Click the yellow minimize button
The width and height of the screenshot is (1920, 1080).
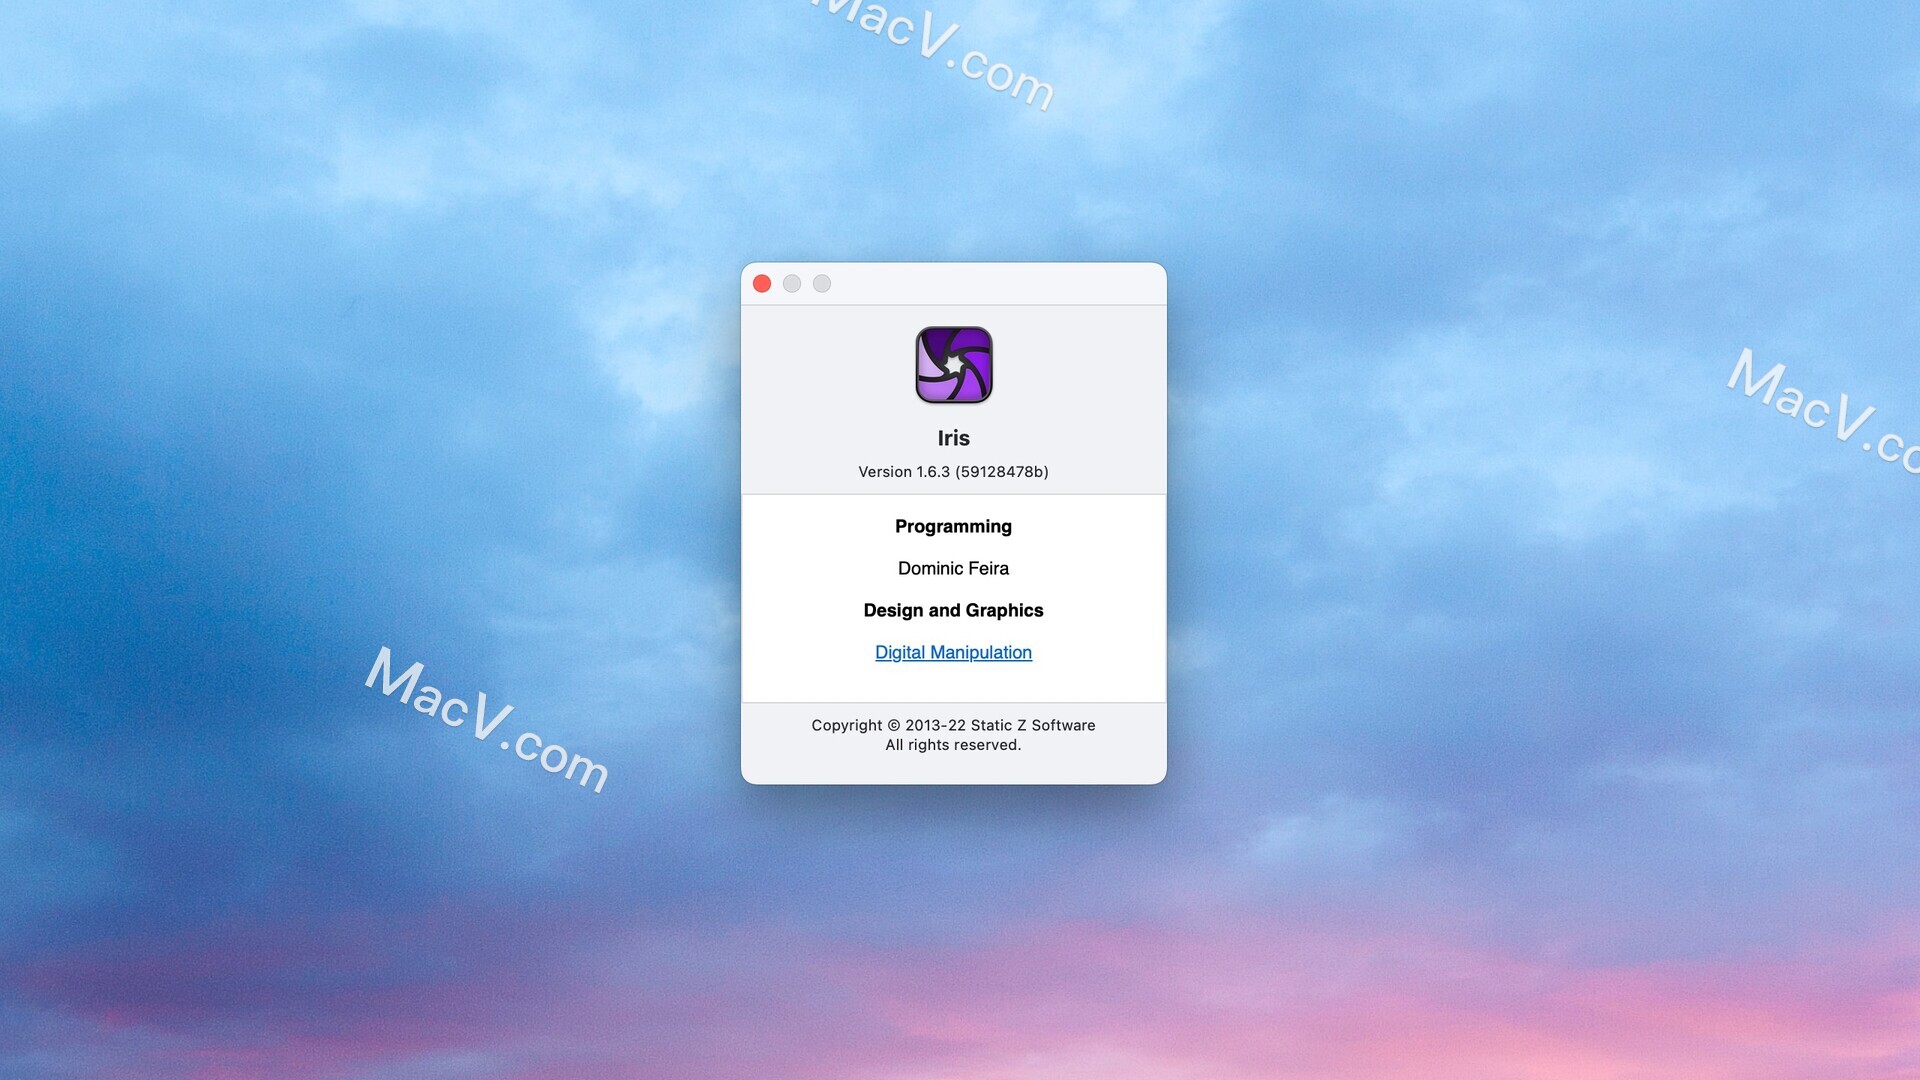(791, 284)
